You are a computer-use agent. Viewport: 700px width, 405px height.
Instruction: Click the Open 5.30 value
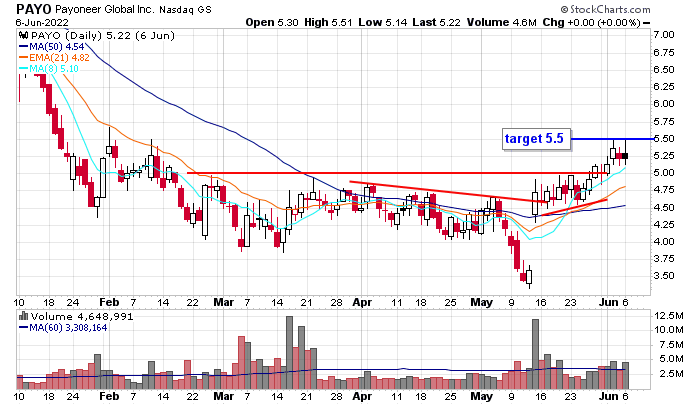click(272, 22)
